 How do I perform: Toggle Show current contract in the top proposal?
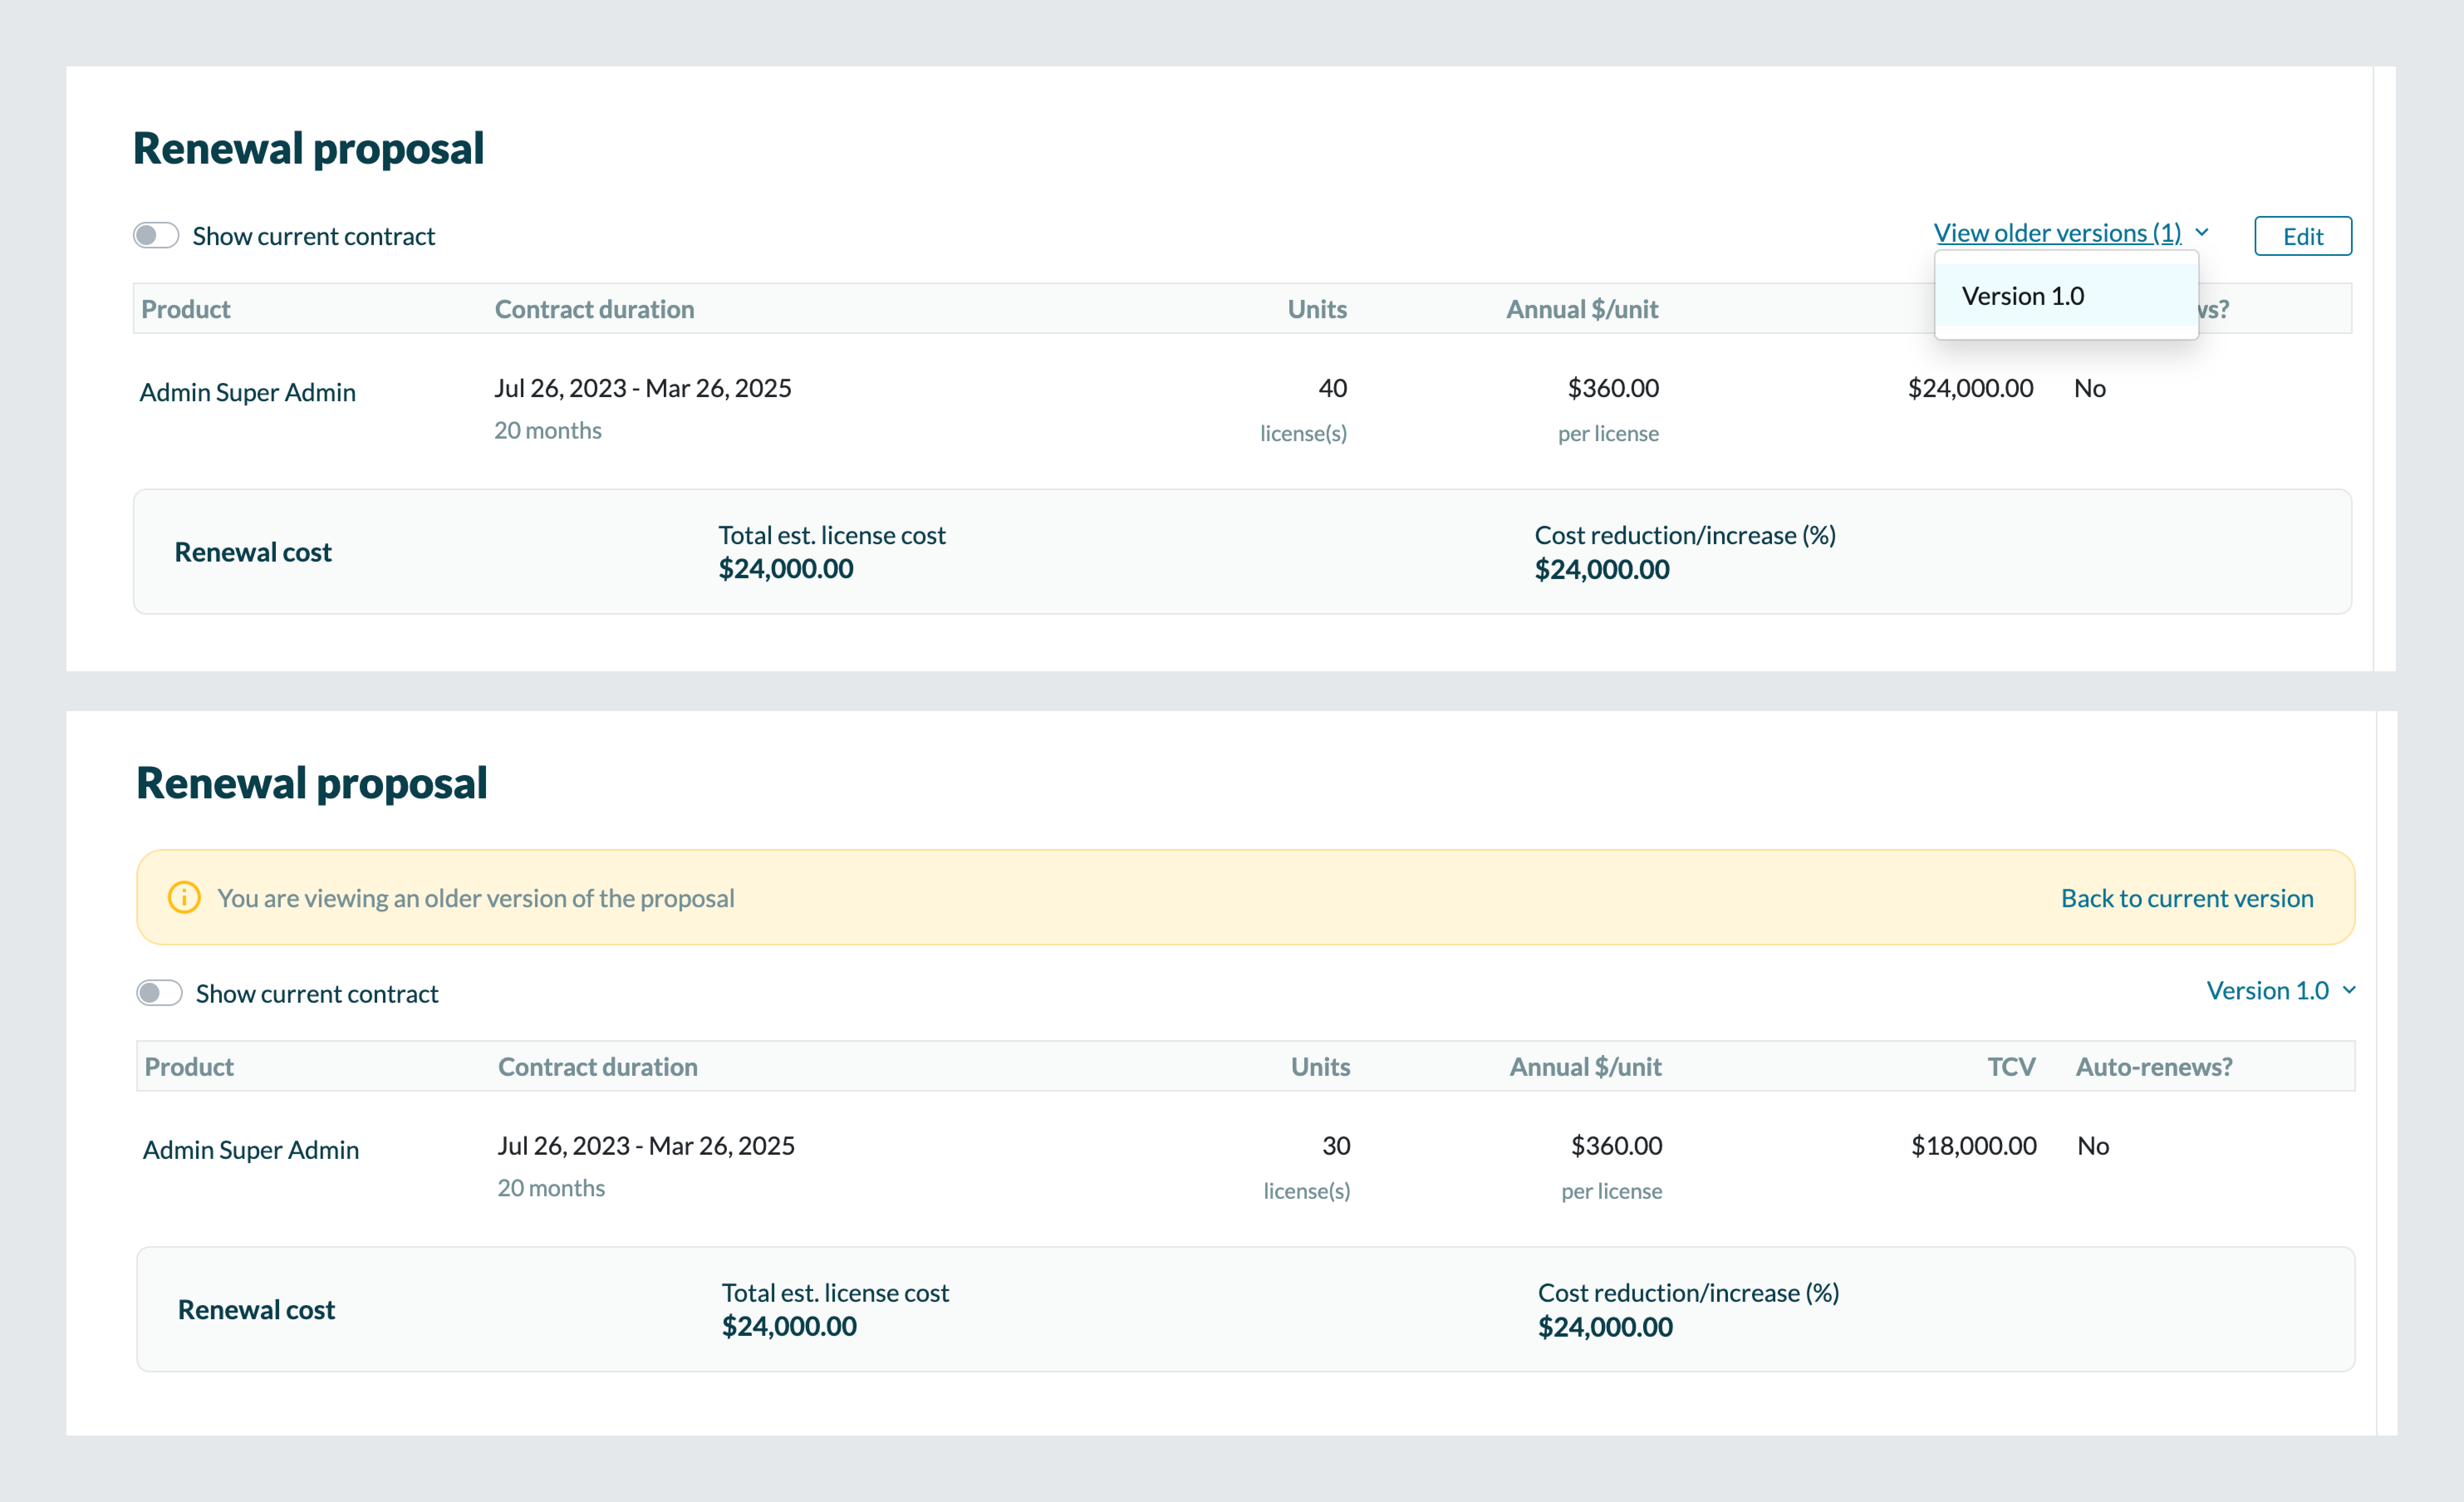coord(156,236)
